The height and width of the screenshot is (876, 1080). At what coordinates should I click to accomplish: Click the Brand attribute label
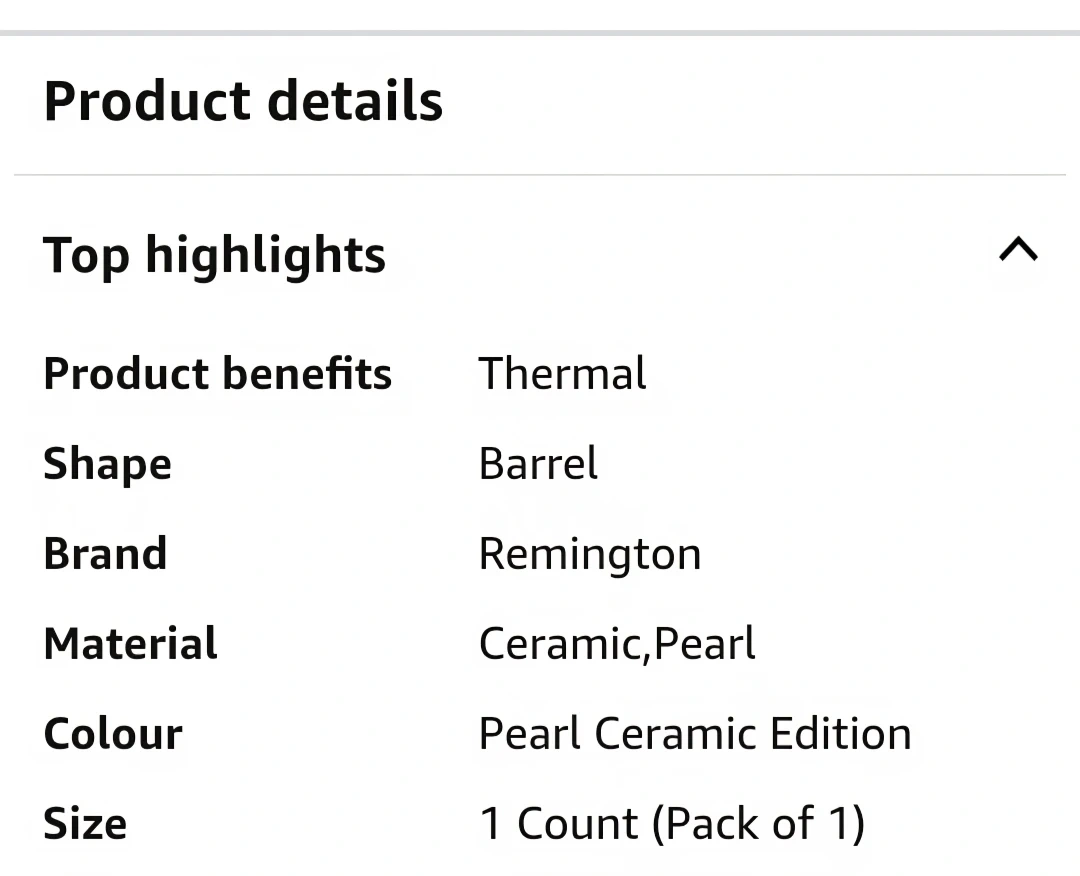[105, 554]
